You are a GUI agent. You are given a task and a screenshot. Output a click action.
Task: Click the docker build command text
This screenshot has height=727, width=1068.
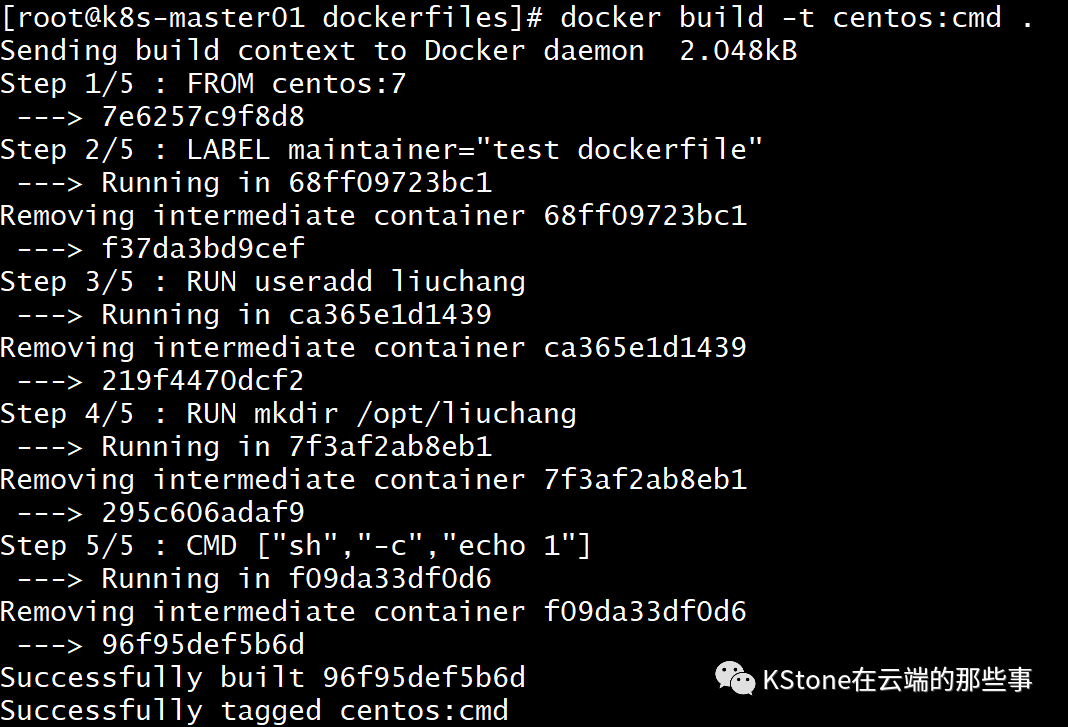coord(797,18)
